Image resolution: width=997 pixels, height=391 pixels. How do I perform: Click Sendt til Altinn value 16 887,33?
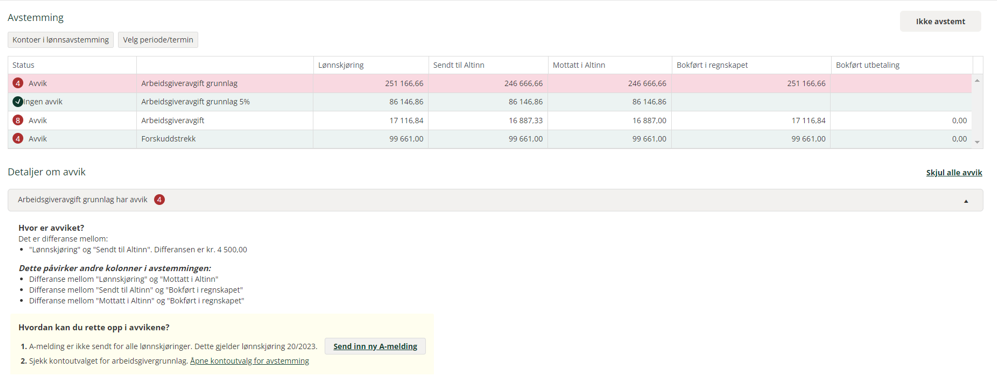click(x=526, y=120)
